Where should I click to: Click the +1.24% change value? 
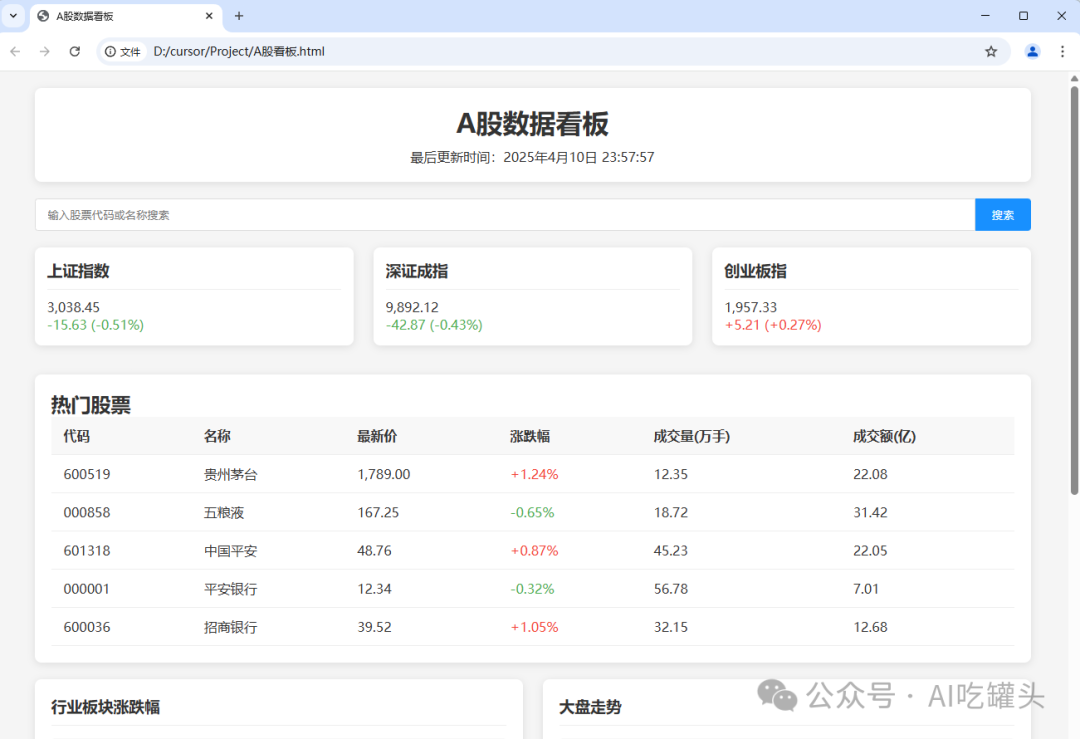(534, 475)
